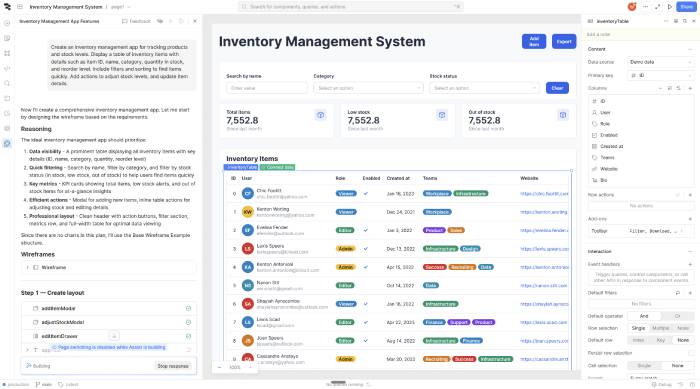
Task: Set Default operator to Or
Action: (x=677, y=316)
